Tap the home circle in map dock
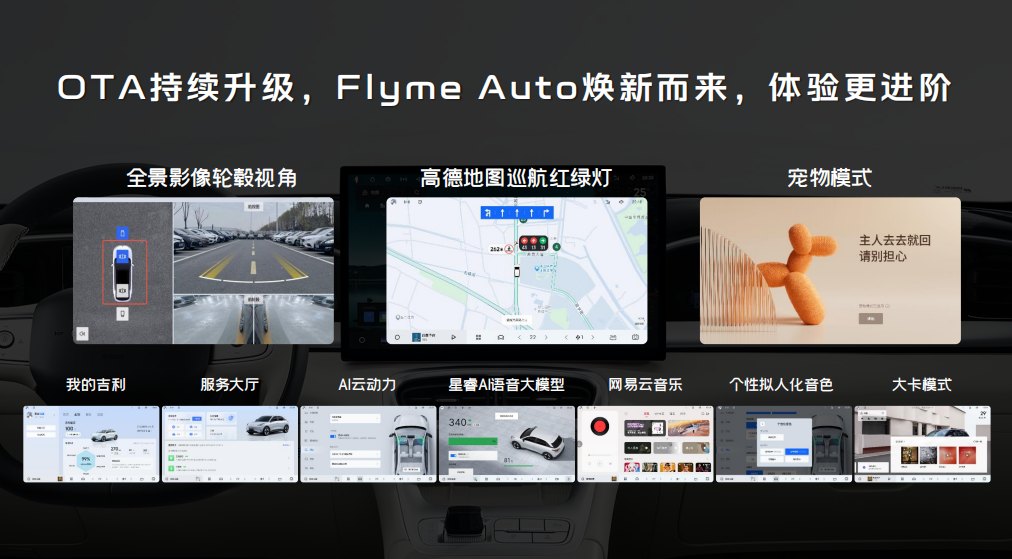The width and height of the screenshot is (1012, 559). [398, 337]
